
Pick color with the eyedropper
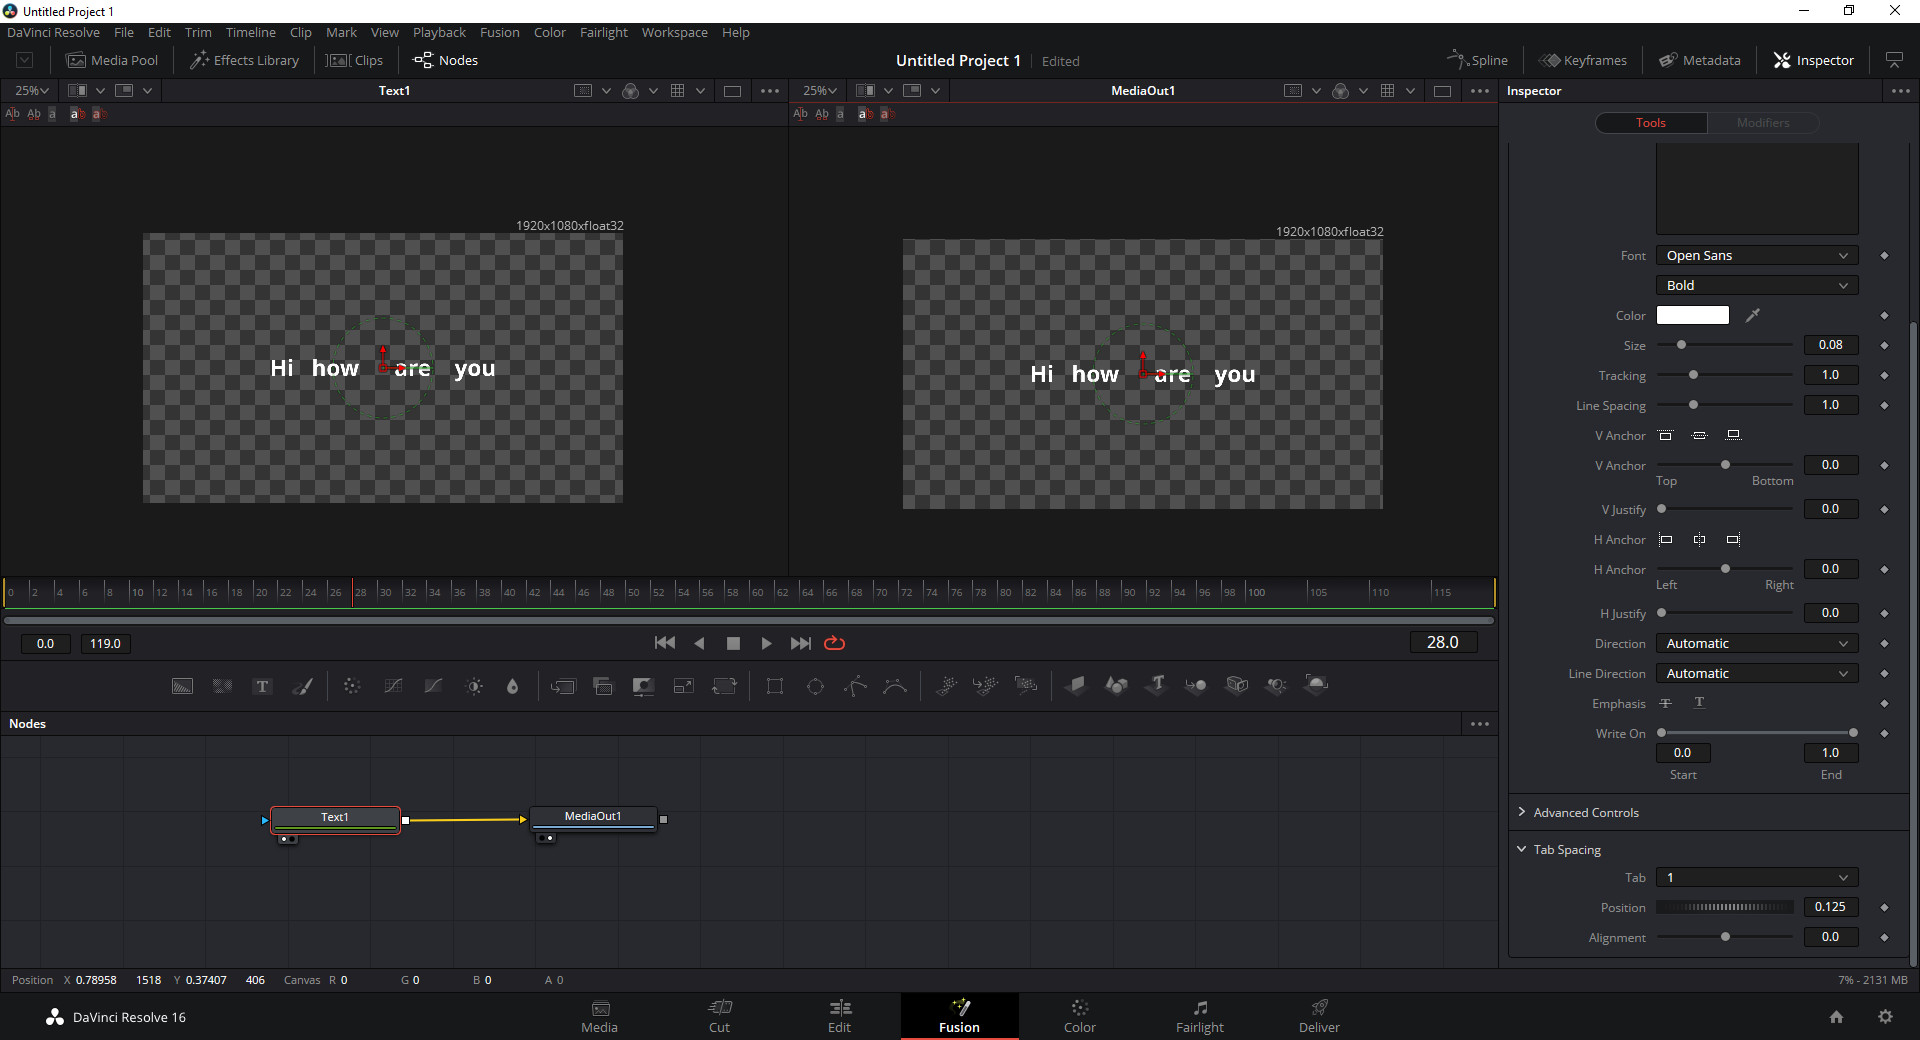pyautogui.click(x=1753, y=315)
